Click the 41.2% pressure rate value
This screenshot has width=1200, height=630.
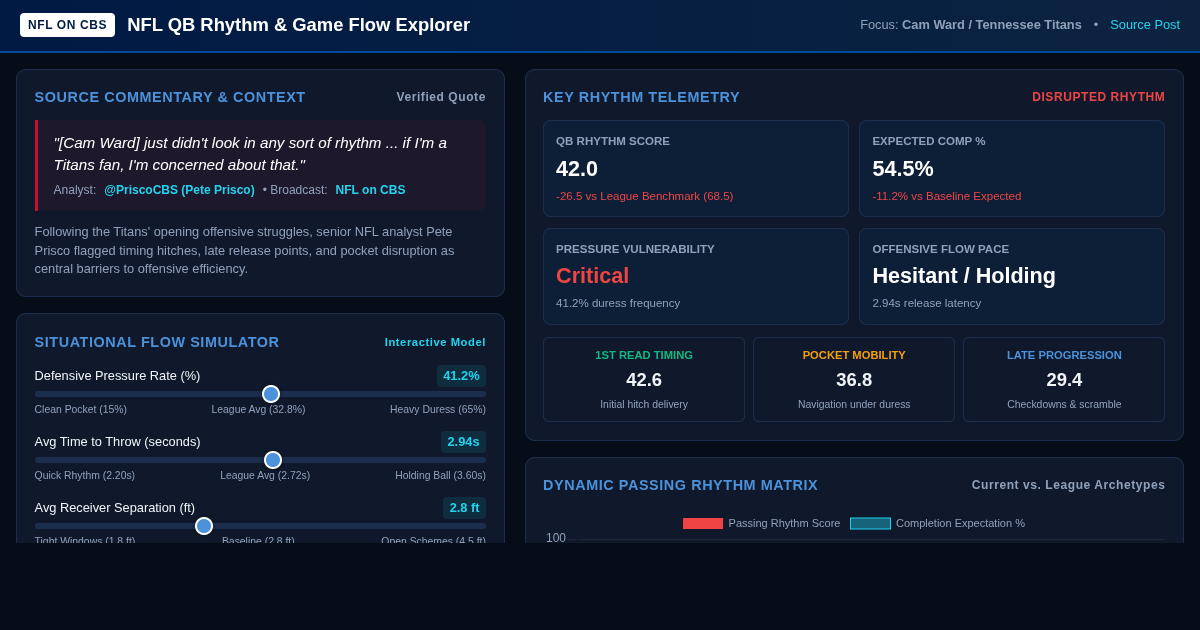pos(461,376)
